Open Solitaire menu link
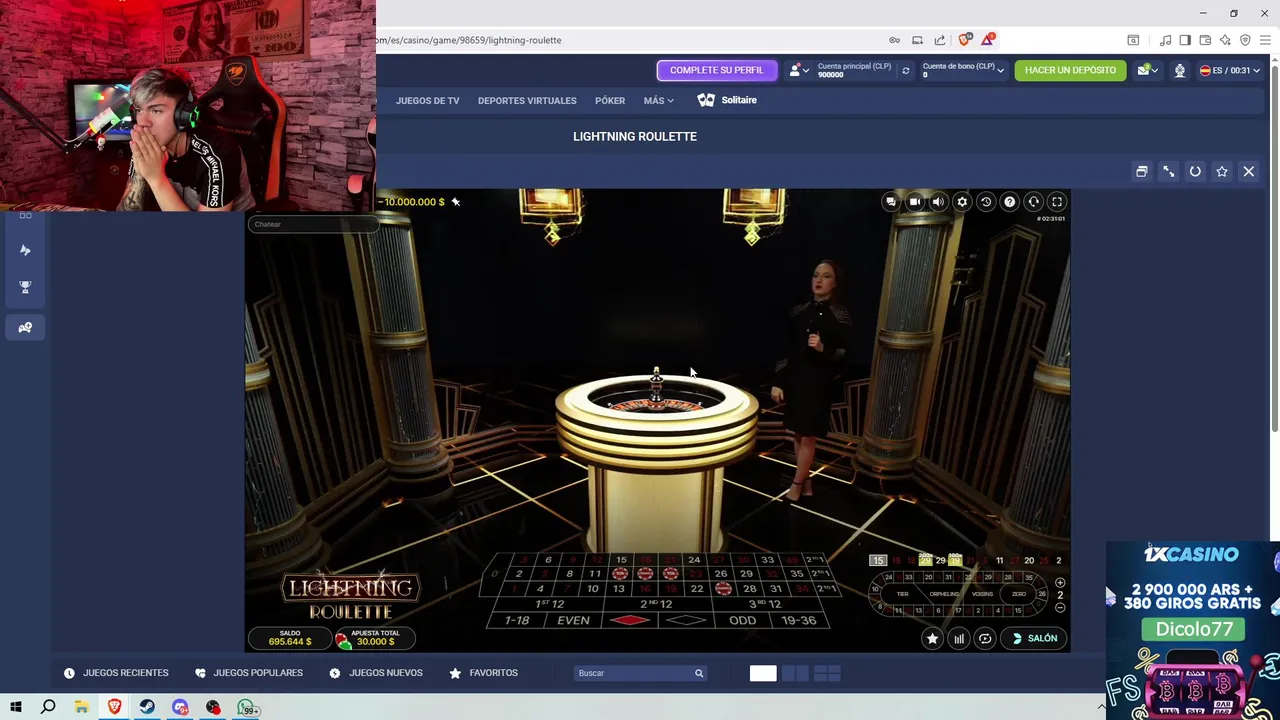 point(727,100)
